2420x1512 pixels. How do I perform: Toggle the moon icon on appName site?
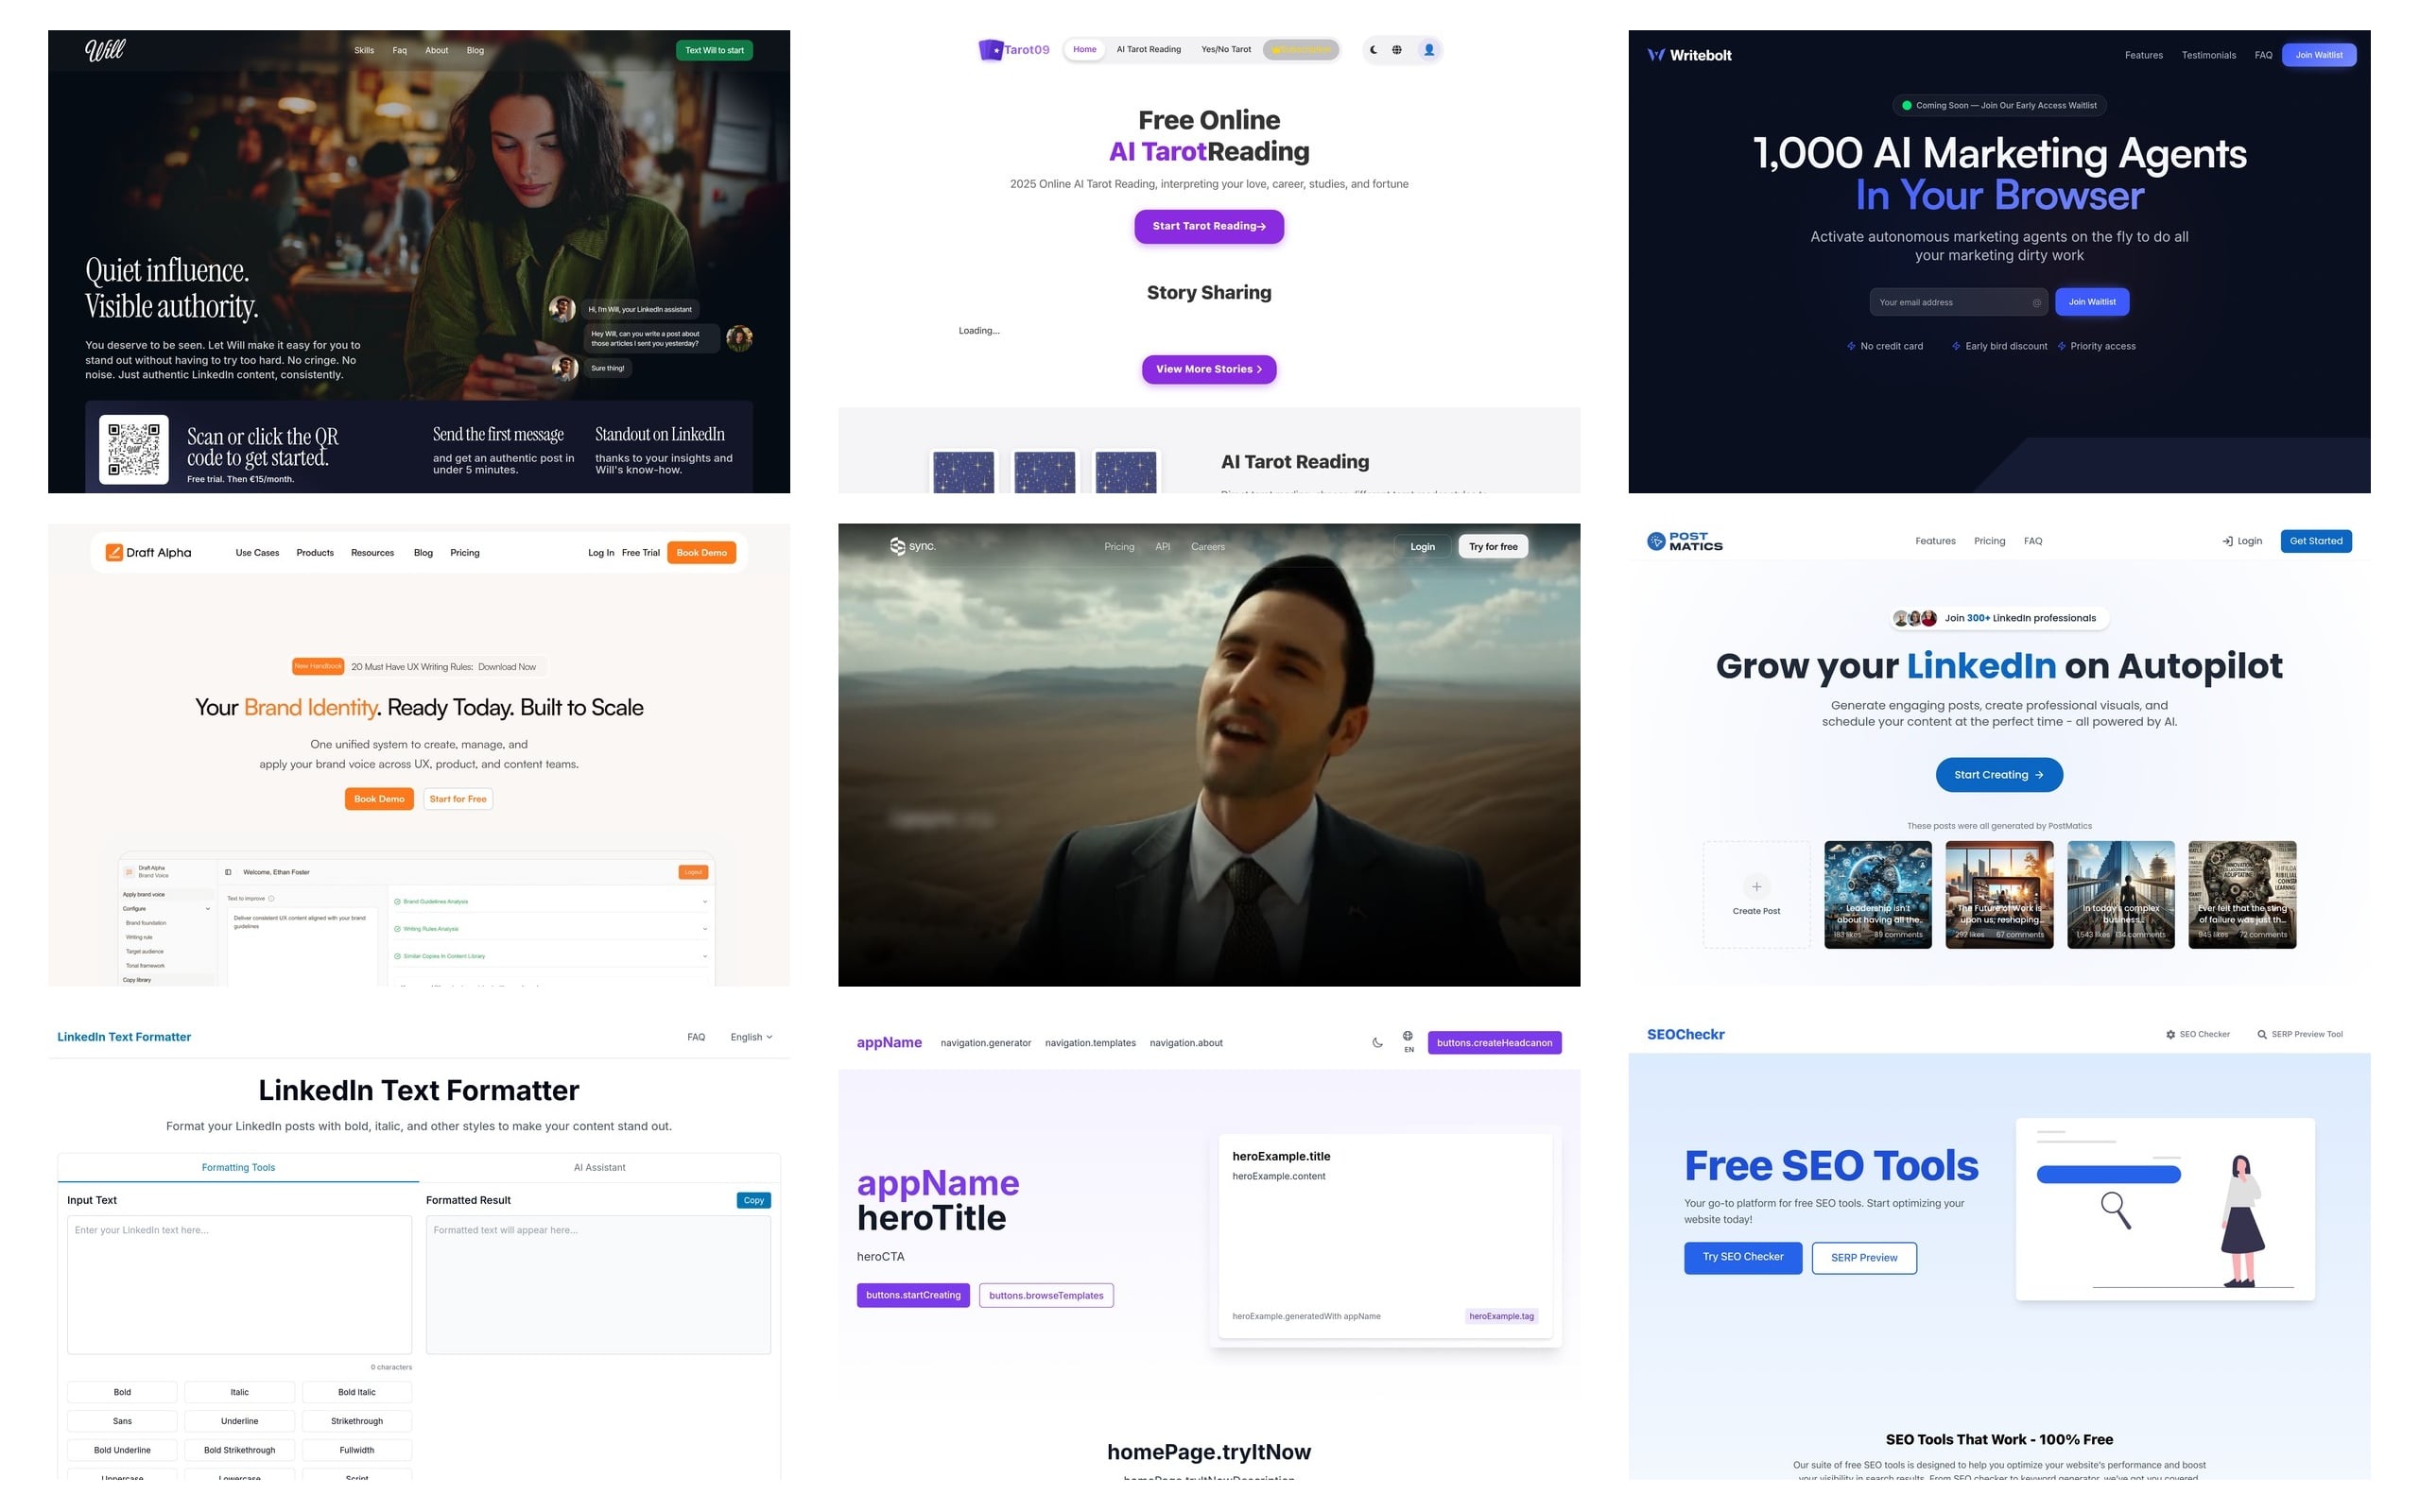pyautogui.click(x=1377, y=1043)
